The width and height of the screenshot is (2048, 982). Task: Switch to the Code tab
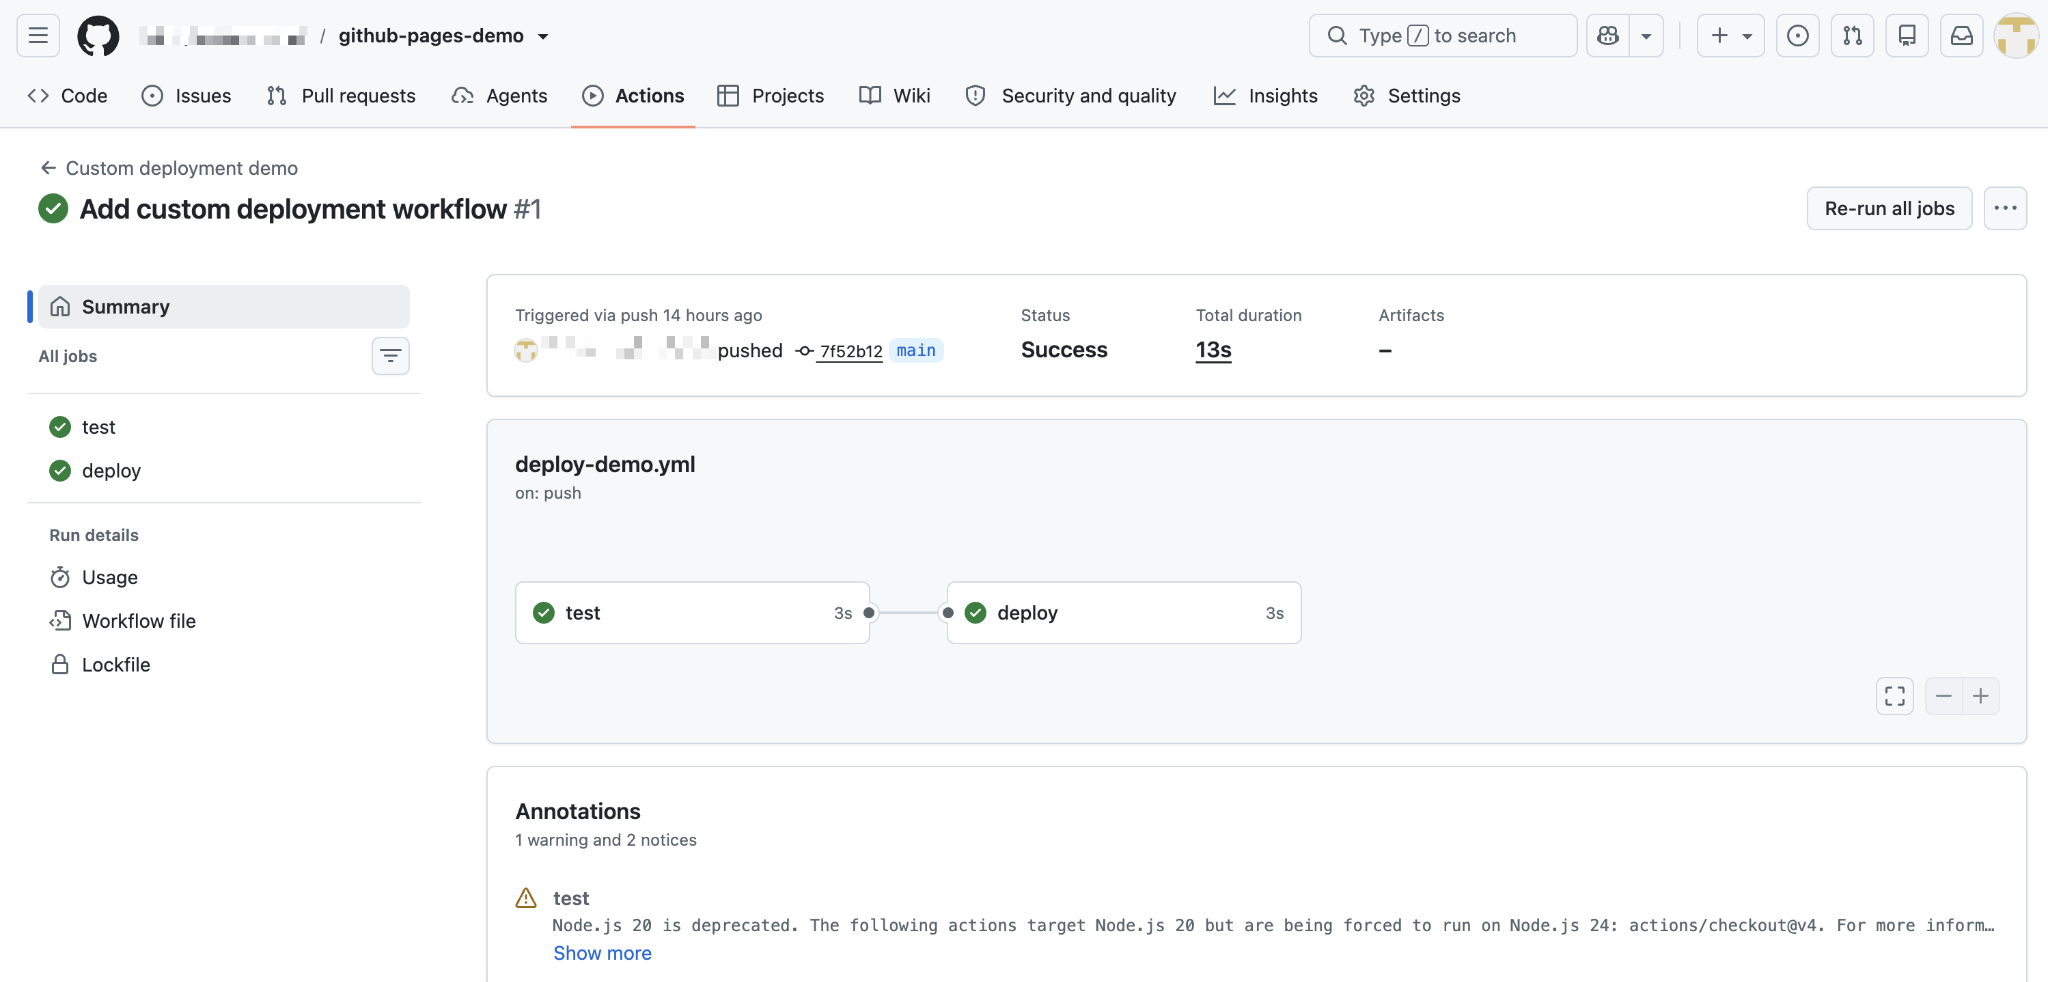[68, 96]
